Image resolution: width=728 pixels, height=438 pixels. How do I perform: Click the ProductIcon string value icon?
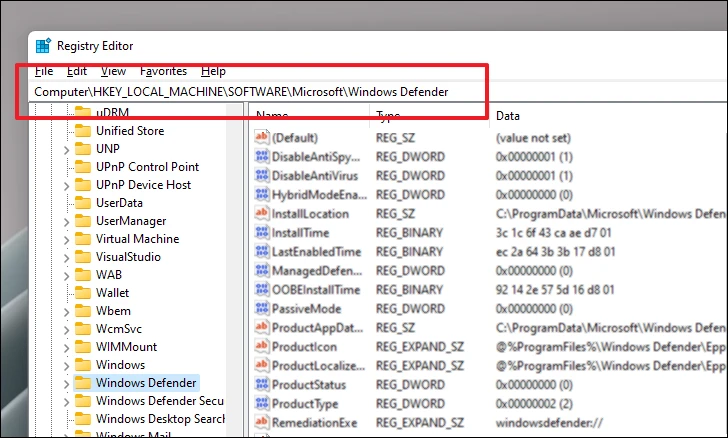pos(261,346)
